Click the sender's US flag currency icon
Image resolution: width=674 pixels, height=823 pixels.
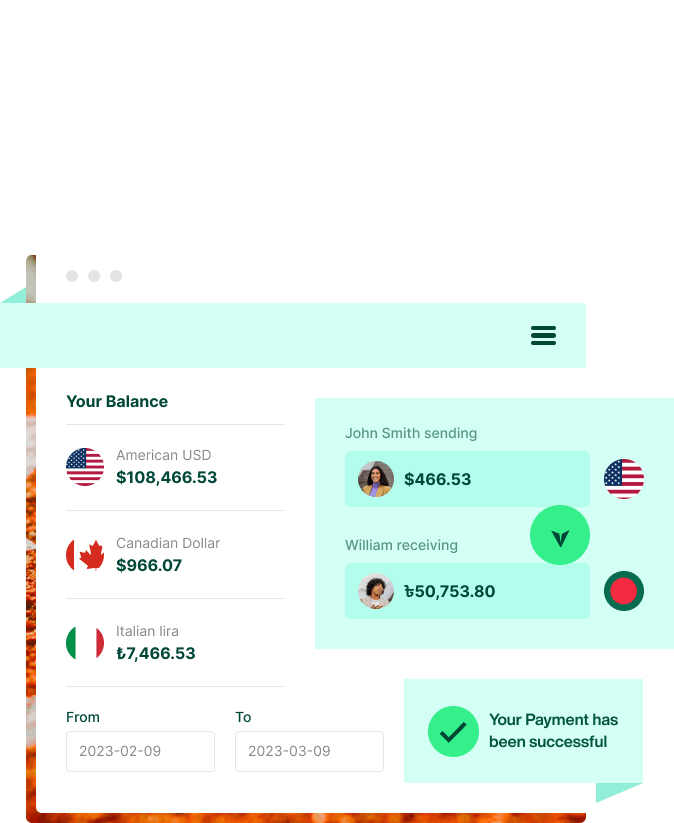click(x=624, y=479)
